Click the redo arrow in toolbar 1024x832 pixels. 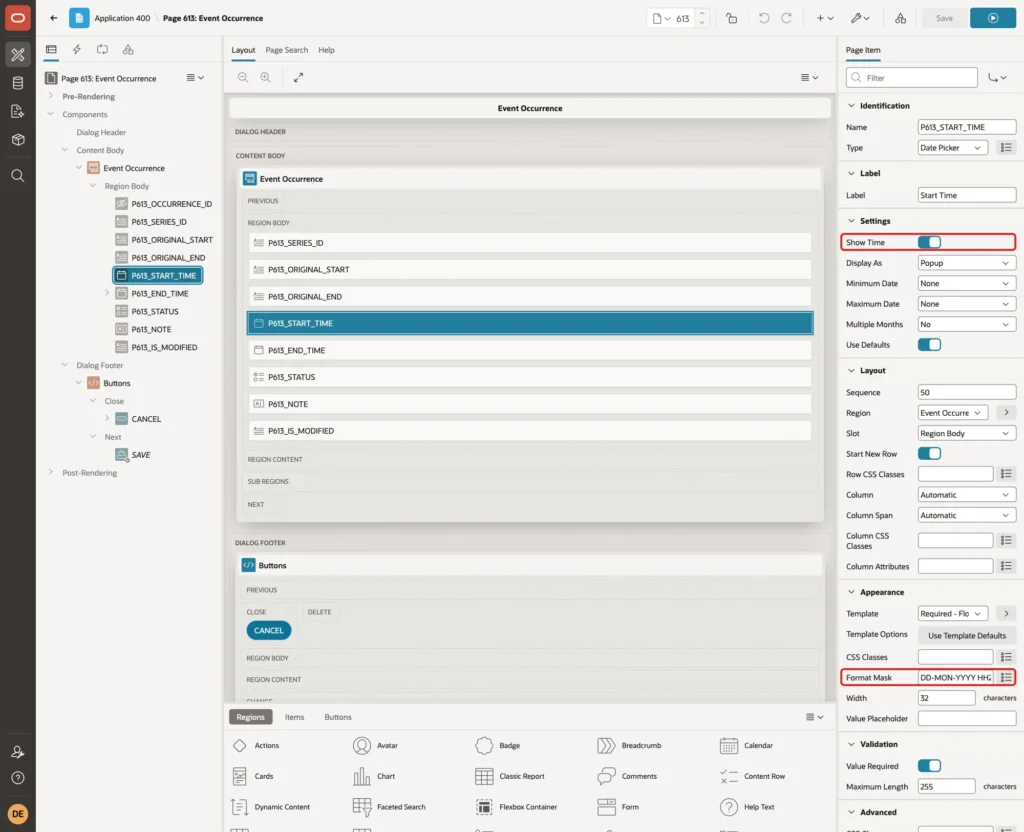point(786,18)
